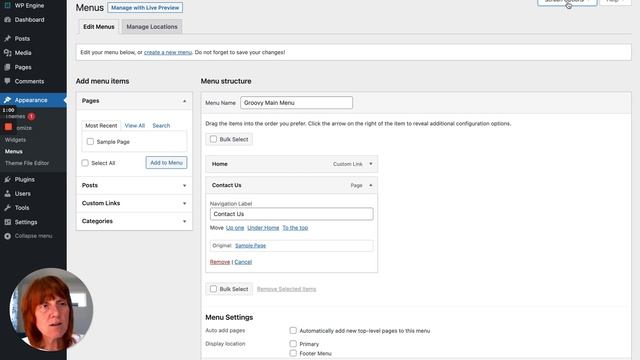Move Contact Us up one

tap(235, 228)
